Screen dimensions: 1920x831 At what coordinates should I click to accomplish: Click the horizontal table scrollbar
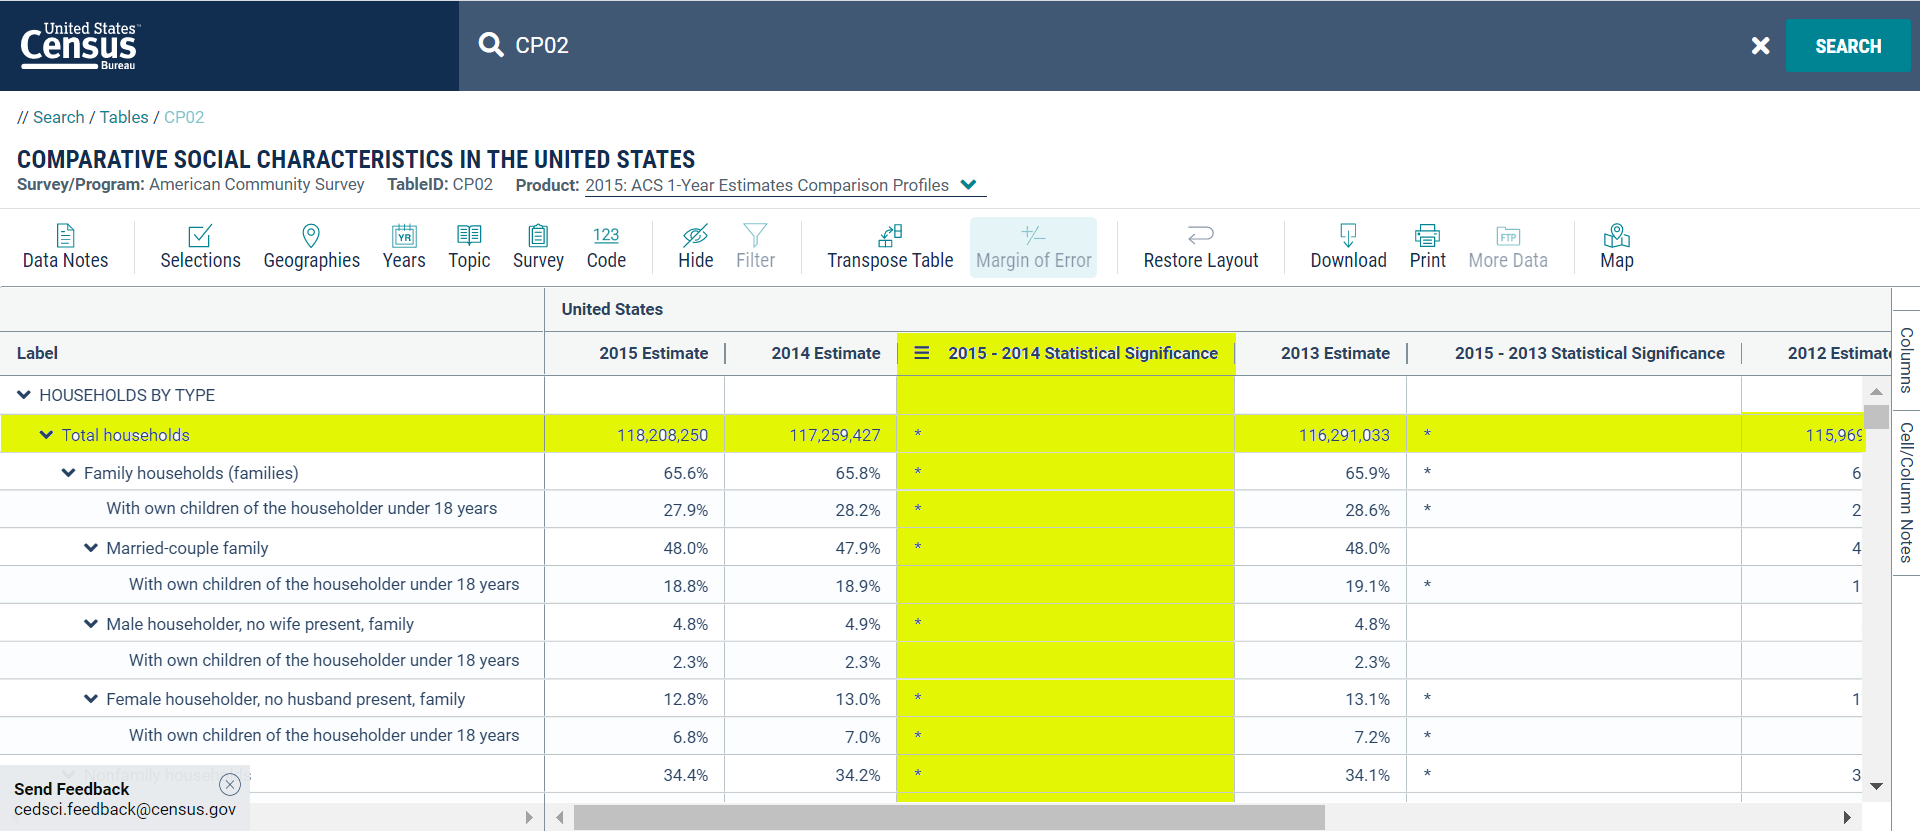[x=948, y=817]
